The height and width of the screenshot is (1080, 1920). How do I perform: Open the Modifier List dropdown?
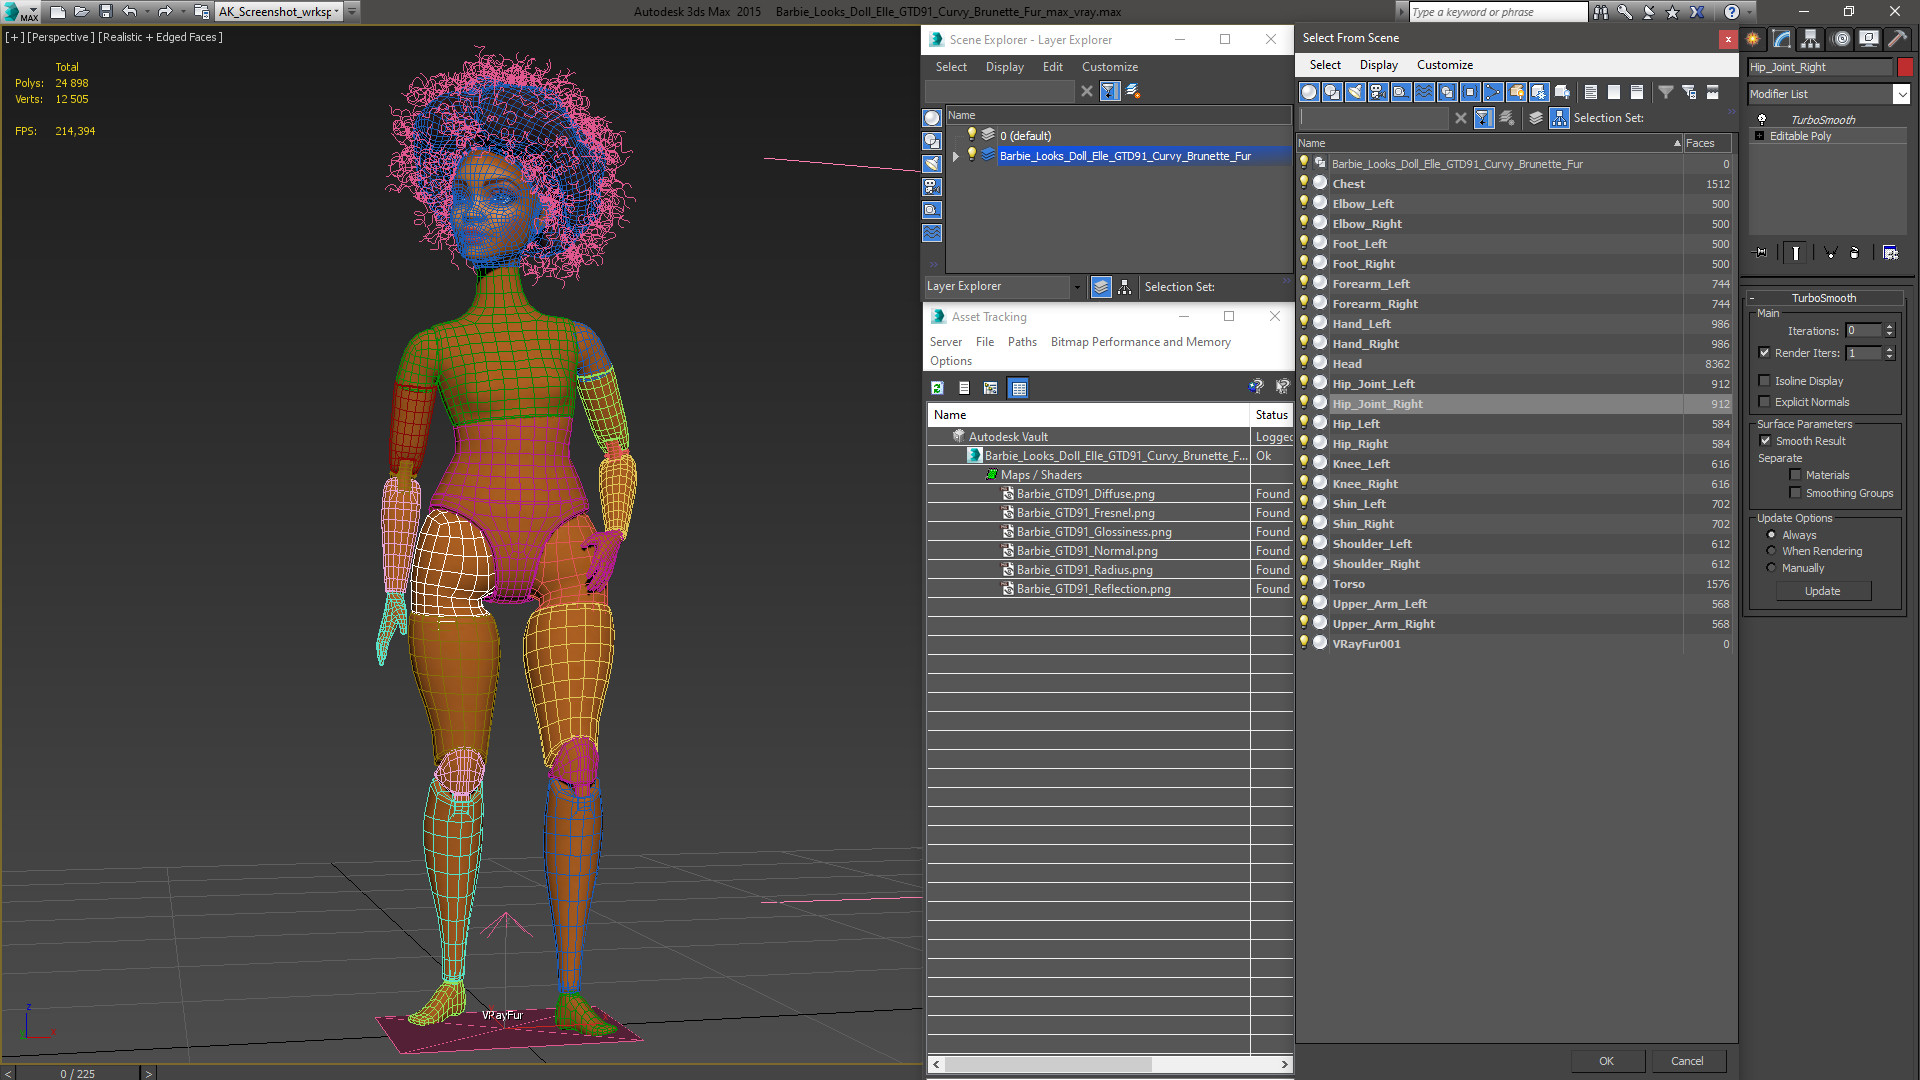point(1901,94)
